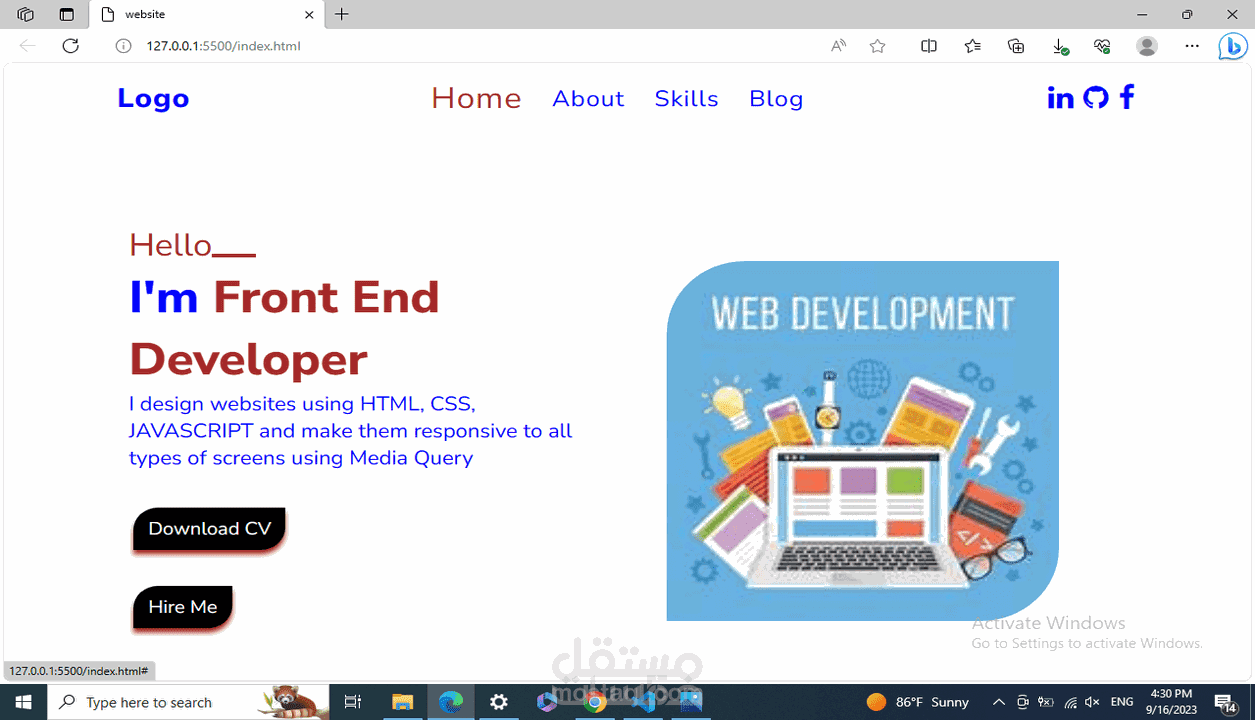Open Settings and more ellipsis menu

coord(1191,46)
